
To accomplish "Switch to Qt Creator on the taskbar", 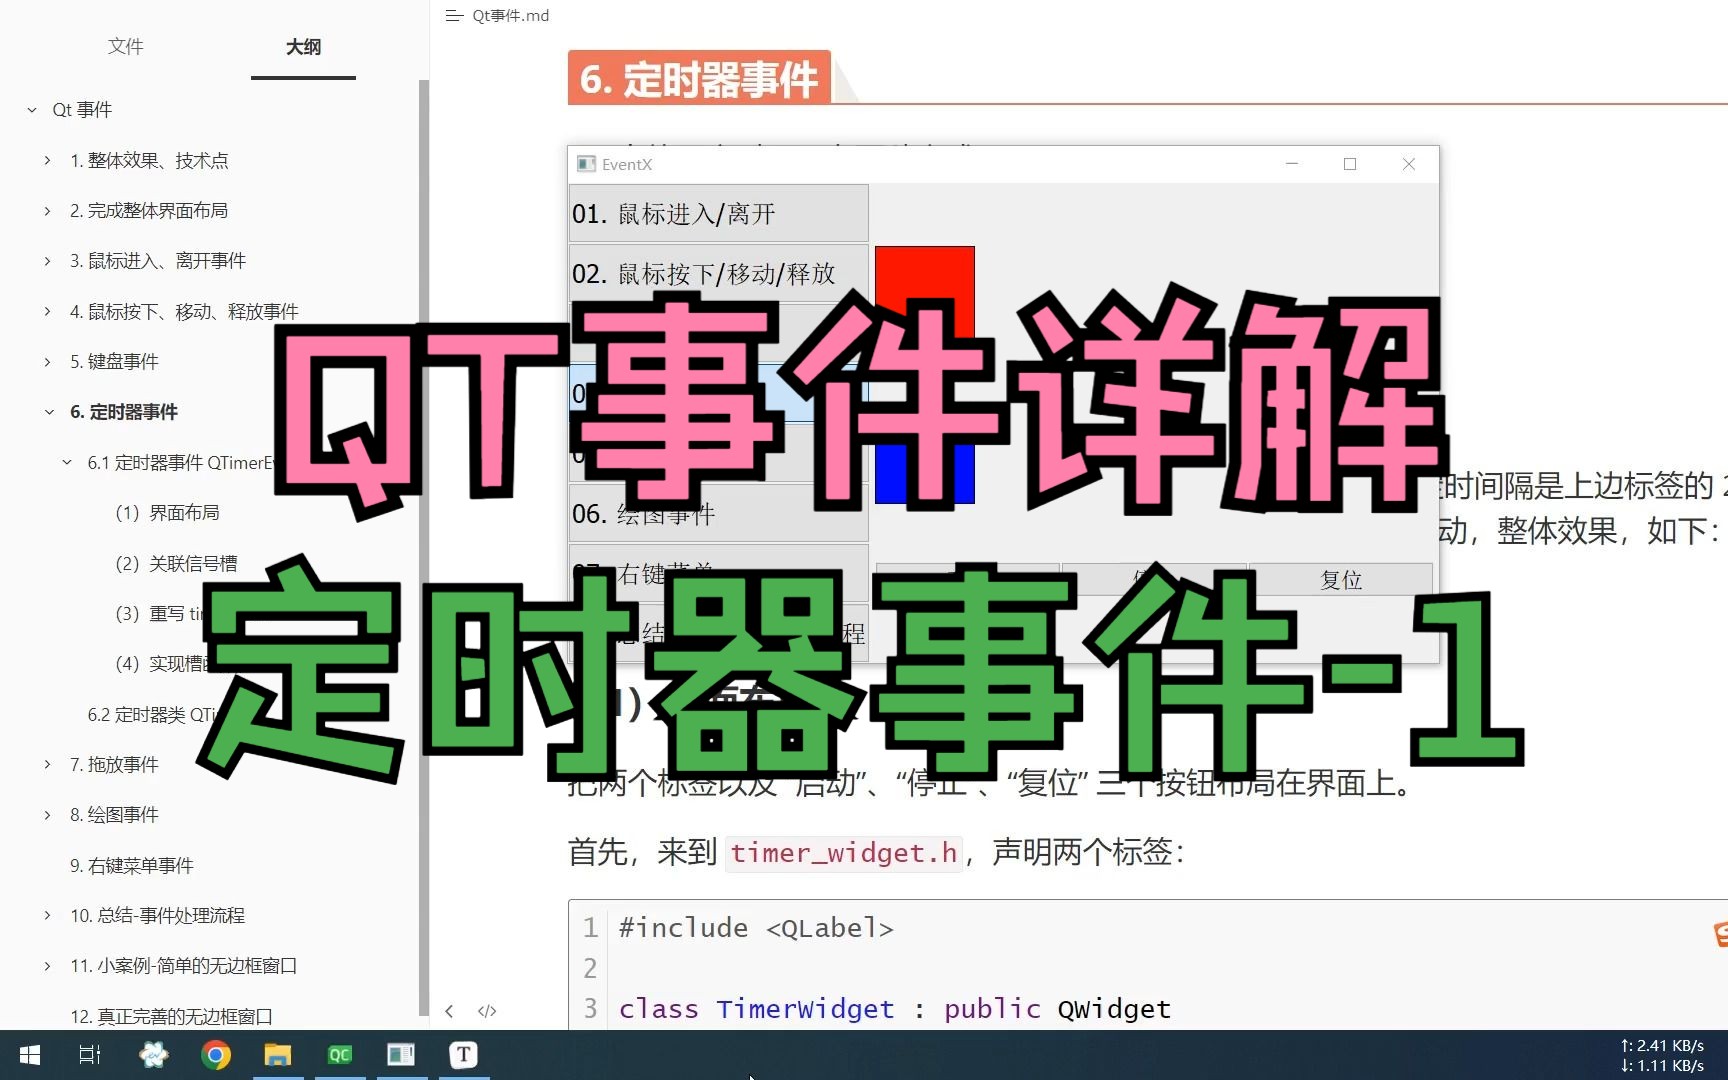I will click(340, 1055).
